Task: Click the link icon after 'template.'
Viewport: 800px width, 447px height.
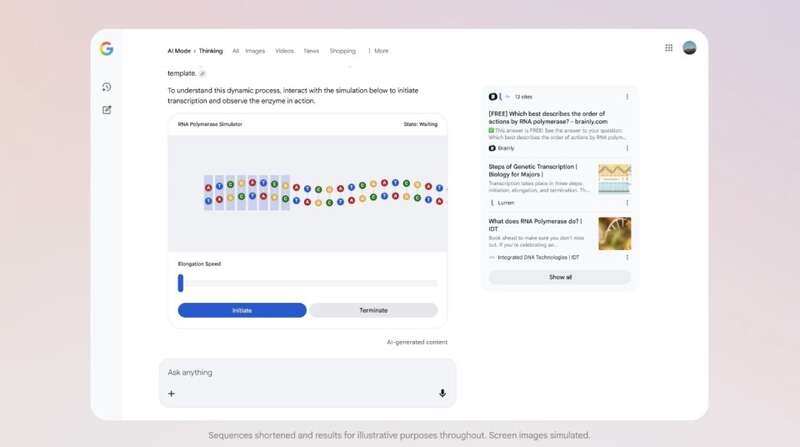Action: [x=202, y=73]
